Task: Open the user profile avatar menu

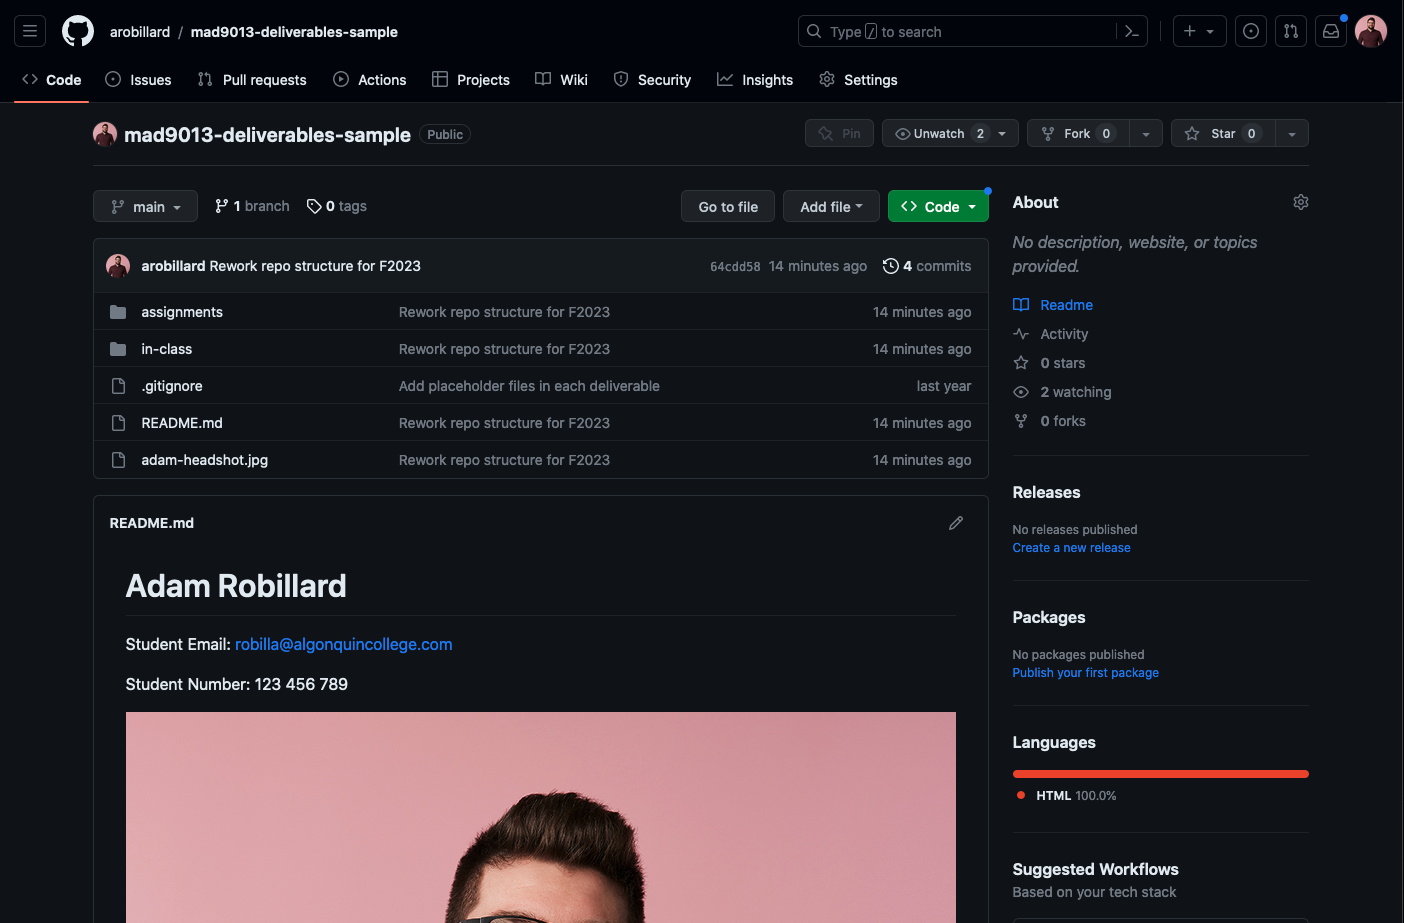Action: (1371, 31)
